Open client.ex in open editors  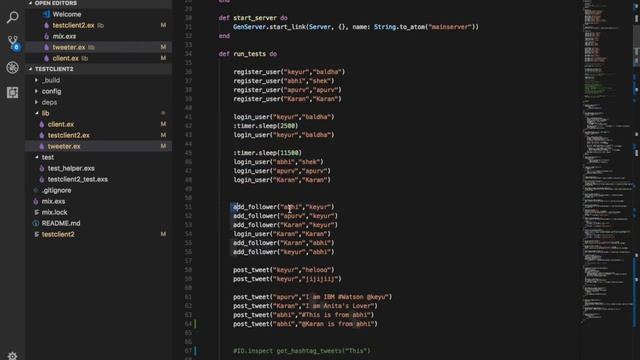(65, 58)
